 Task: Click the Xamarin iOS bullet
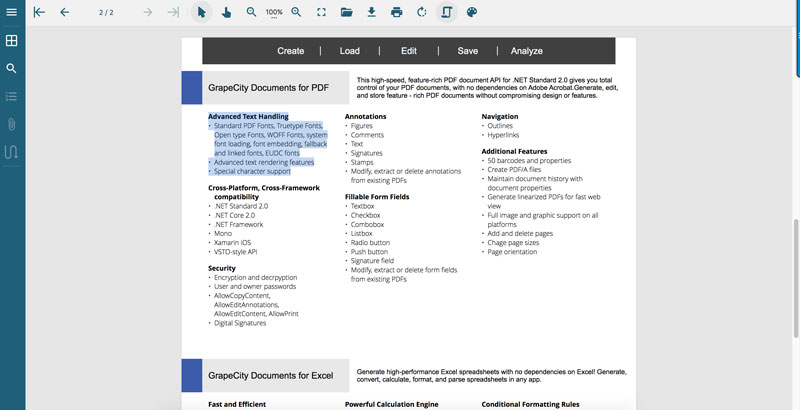pos(232,243)
